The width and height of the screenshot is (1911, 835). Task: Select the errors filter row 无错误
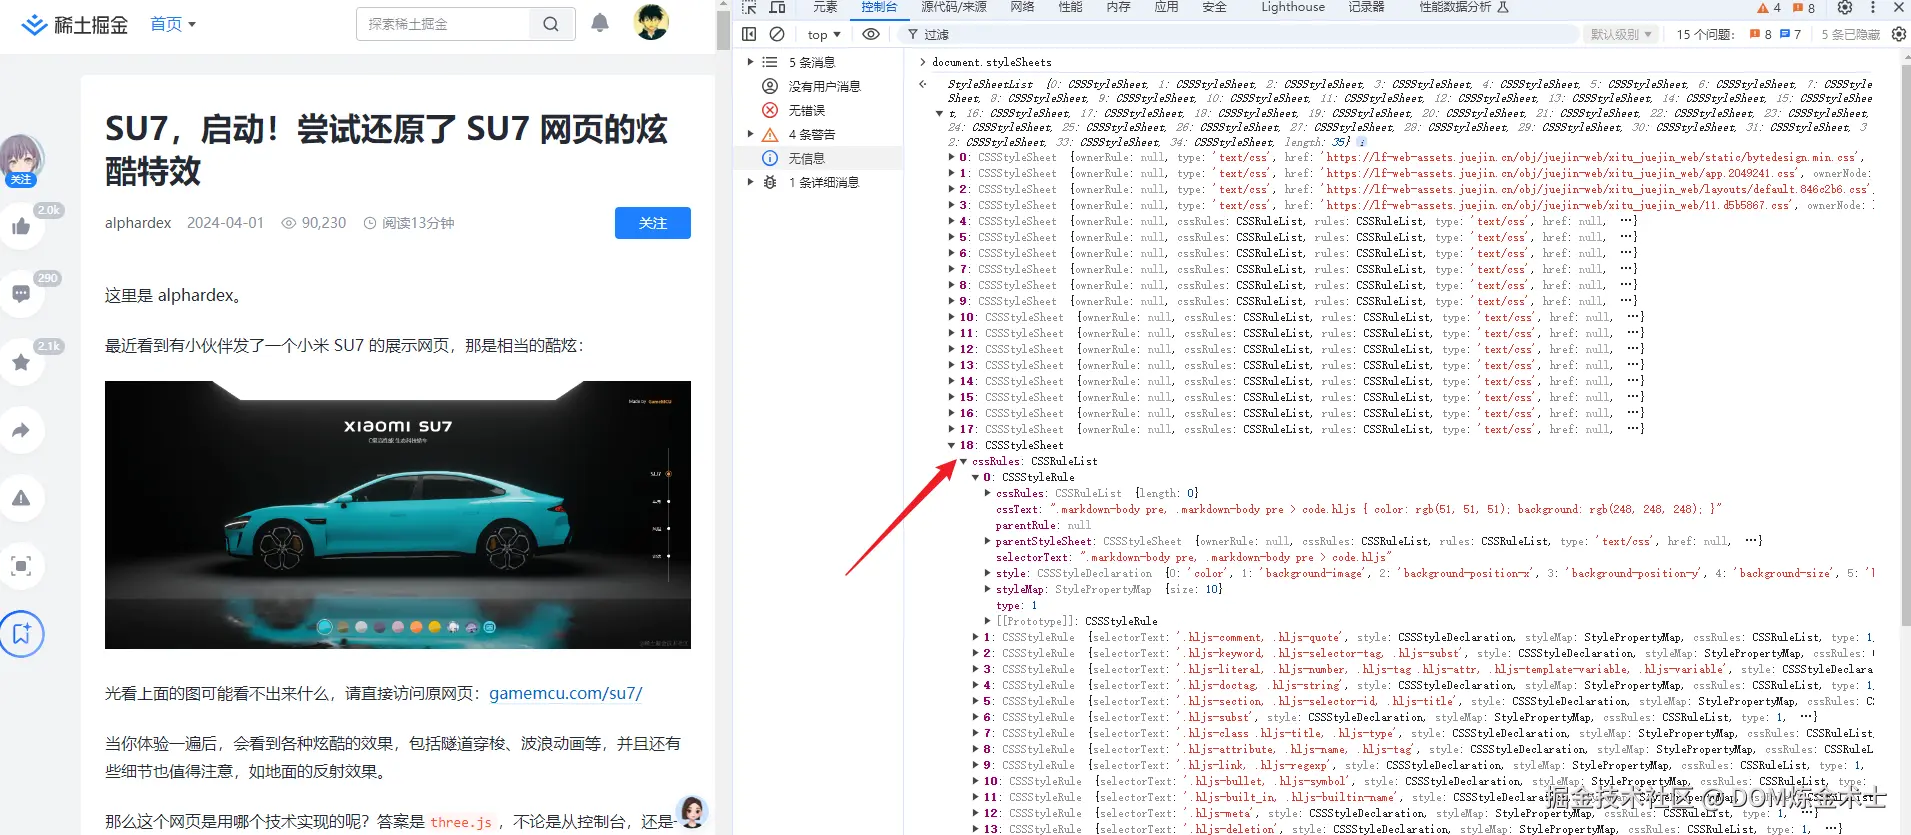(x=820, y=110)
